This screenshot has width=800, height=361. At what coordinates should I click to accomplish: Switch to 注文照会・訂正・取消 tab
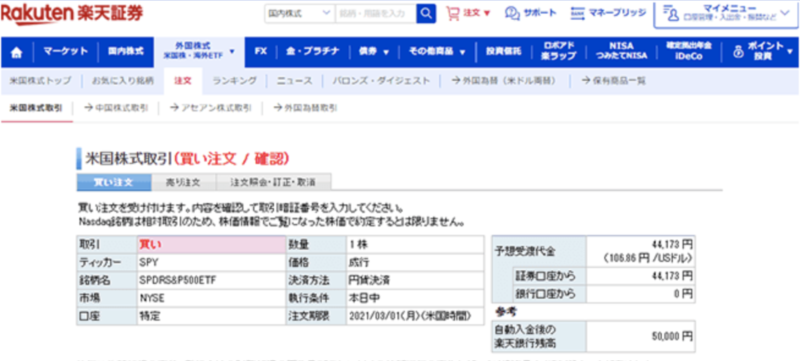[x=273, y=182]
